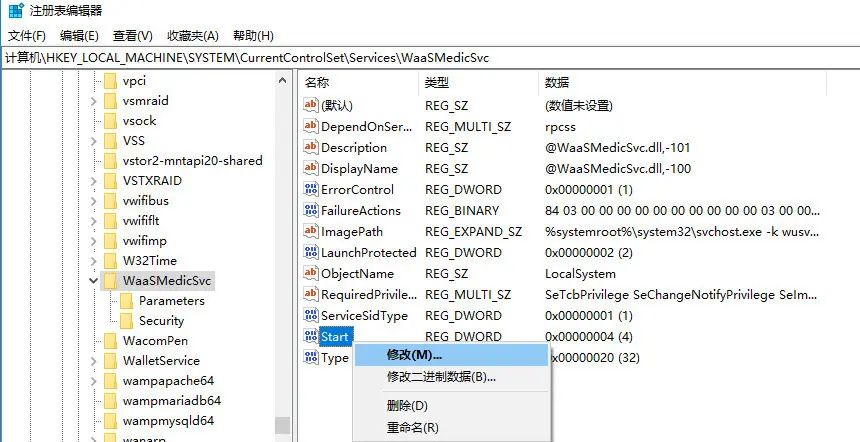Click the wampmysqld64 folder icon
This screenshot has height=442, width=860.
(110, 421)
